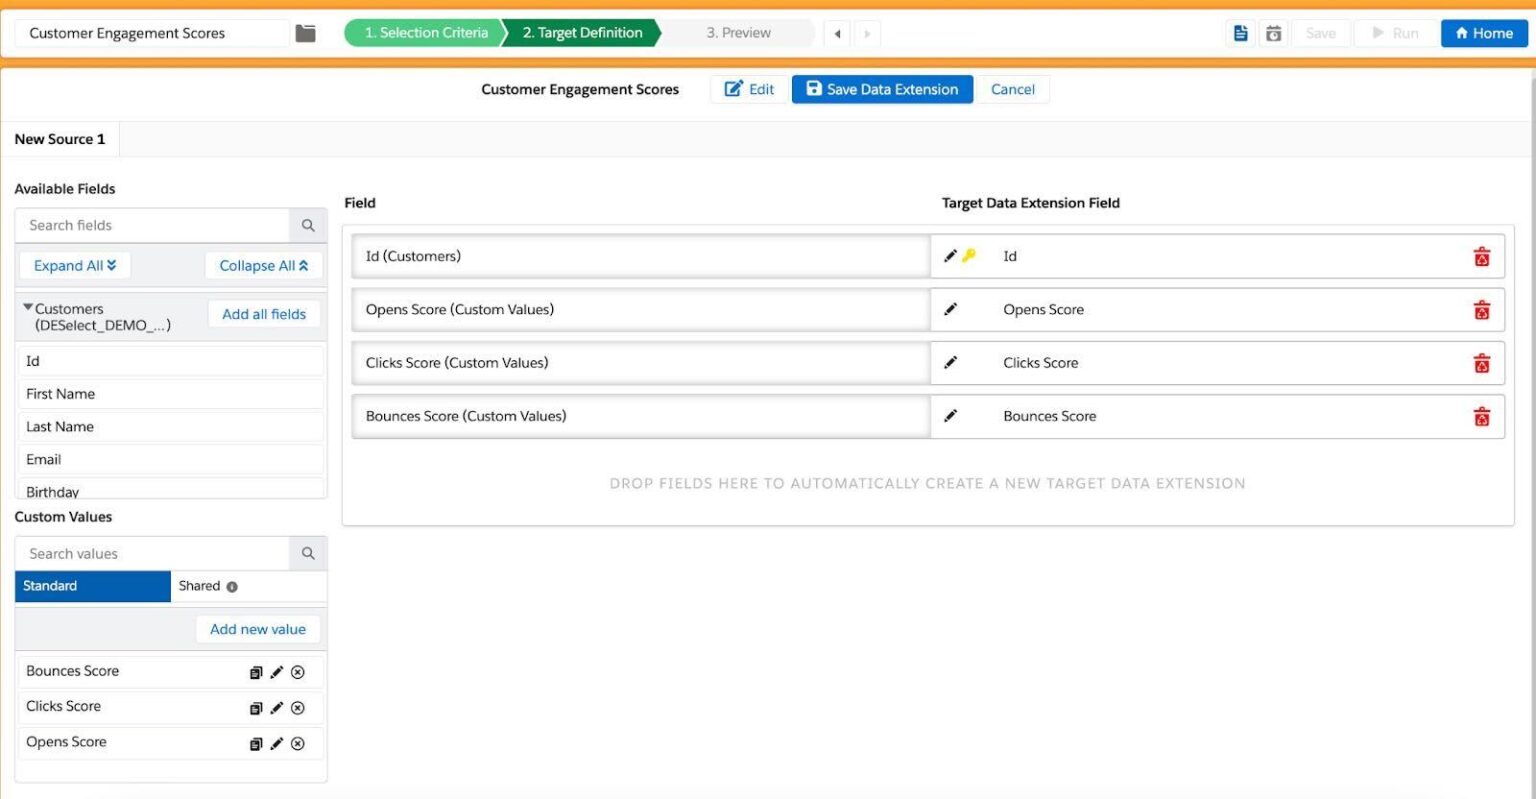Click the Save Data Extension button

(x=882, y=89)
